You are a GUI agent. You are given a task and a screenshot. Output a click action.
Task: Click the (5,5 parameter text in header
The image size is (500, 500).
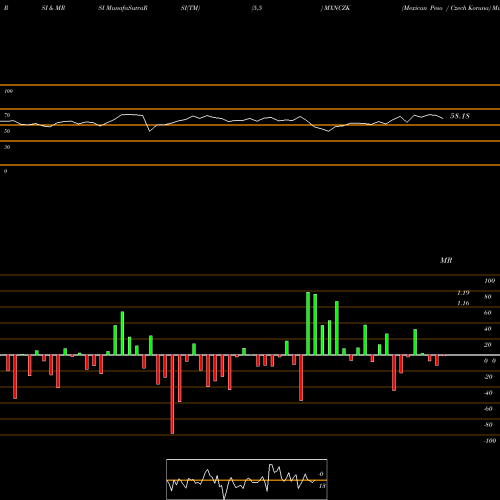tap(257, 8)
